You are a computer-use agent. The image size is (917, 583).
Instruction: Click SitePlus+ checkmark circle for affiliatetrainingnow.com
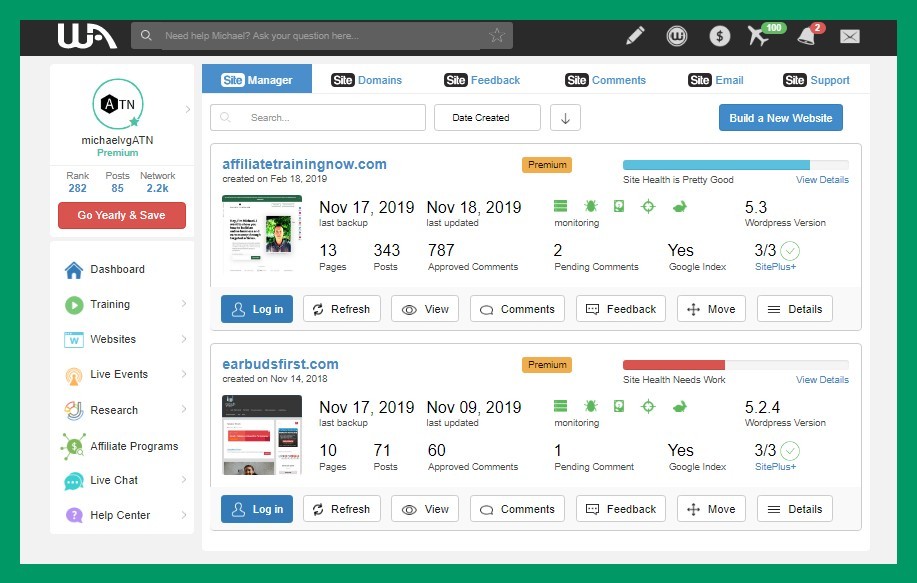[x=790, y=251]
